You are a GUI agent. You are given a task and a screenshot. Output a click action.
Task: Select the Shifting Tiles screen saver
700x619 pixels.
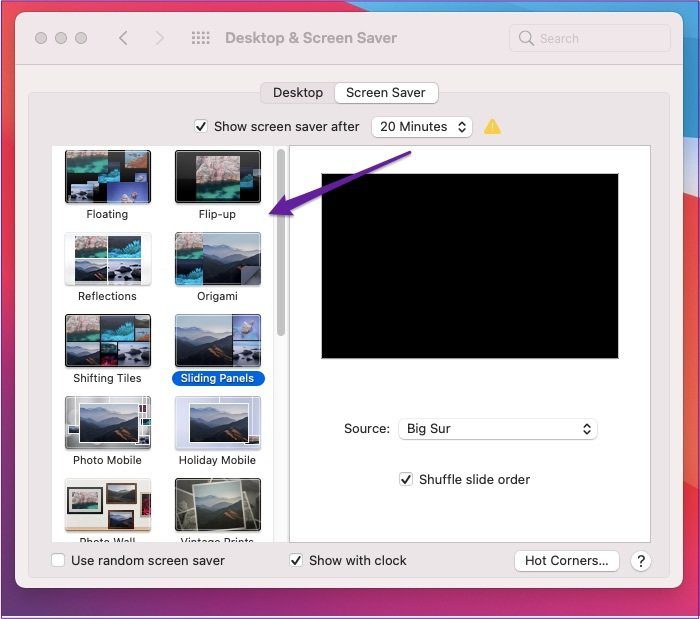point(108,341)
